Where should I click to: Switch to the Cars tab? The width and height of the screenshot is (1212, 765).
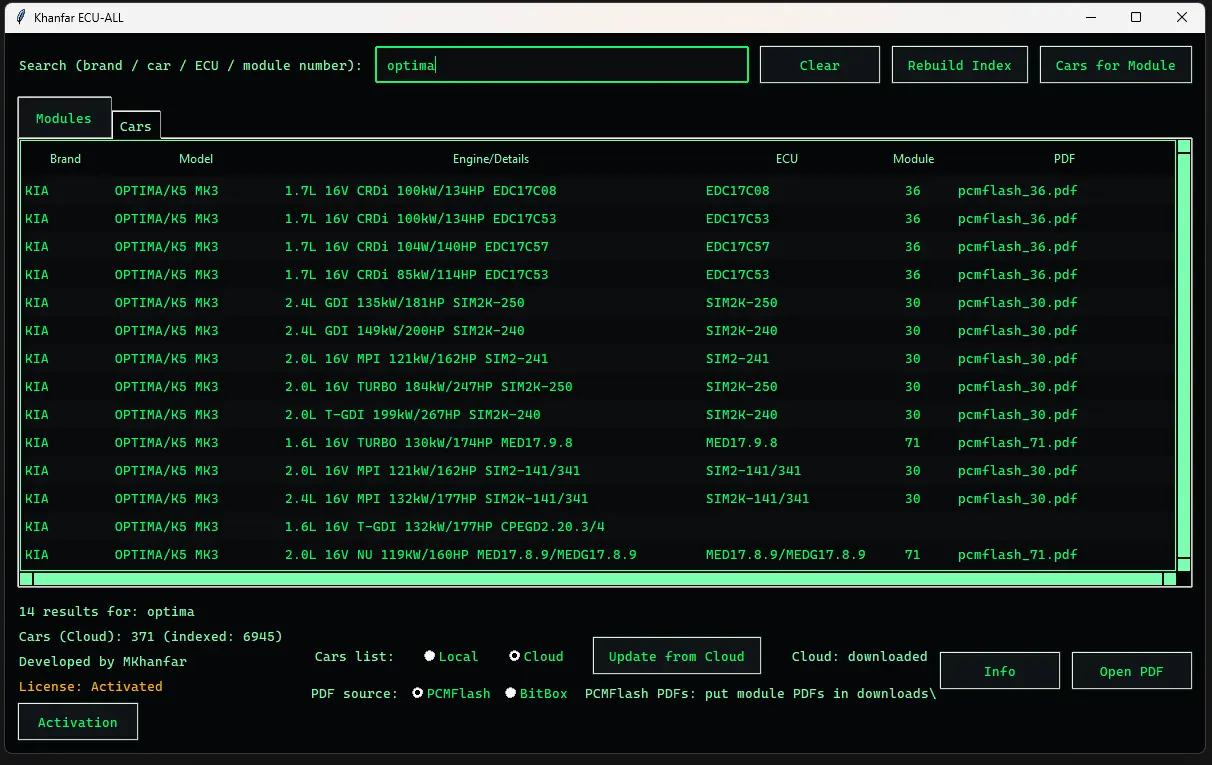click(x=135, y=125)
